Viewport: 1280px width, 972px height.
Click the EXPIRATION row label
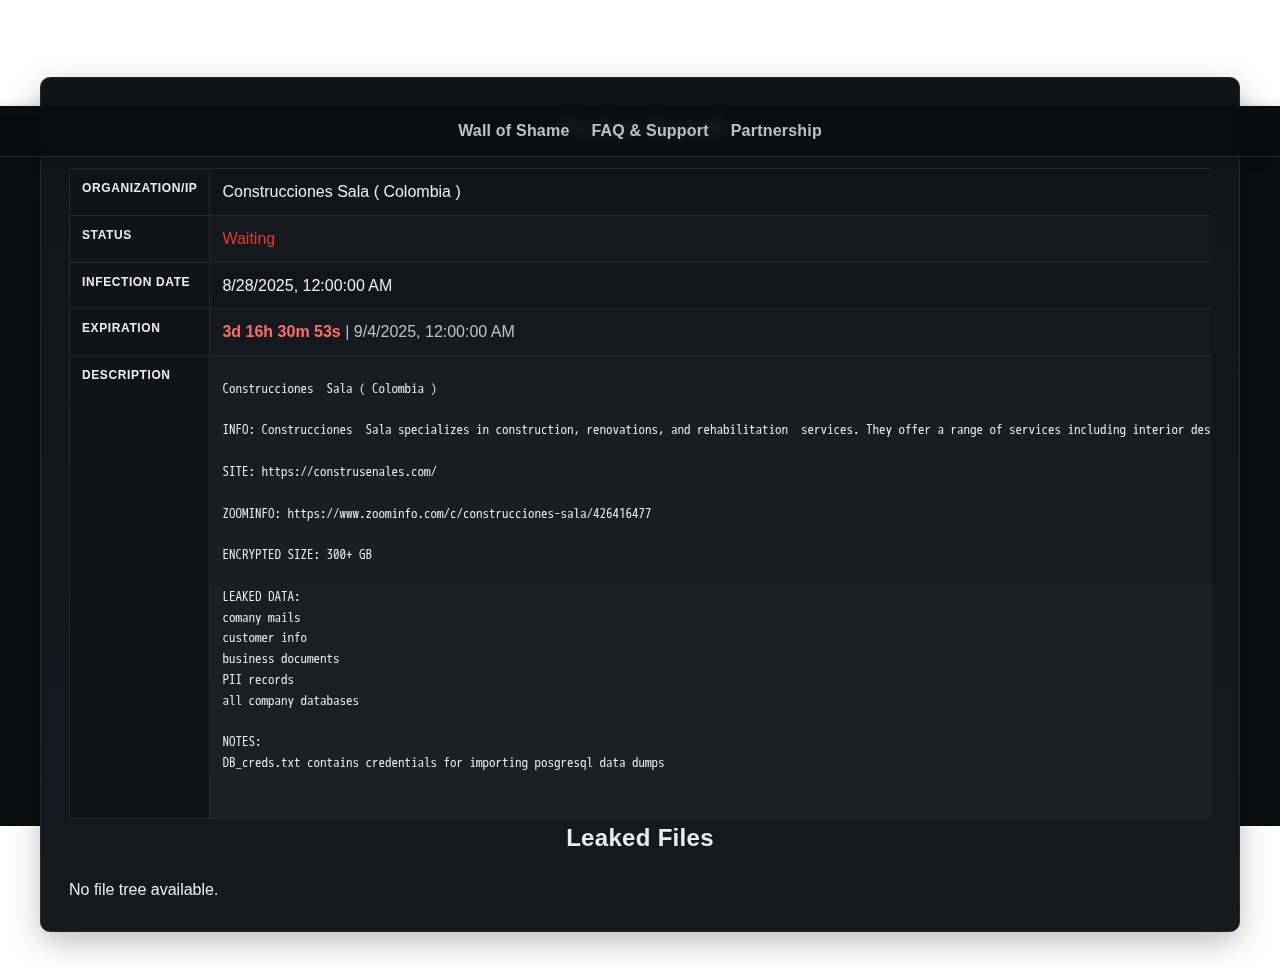point(121,328)
